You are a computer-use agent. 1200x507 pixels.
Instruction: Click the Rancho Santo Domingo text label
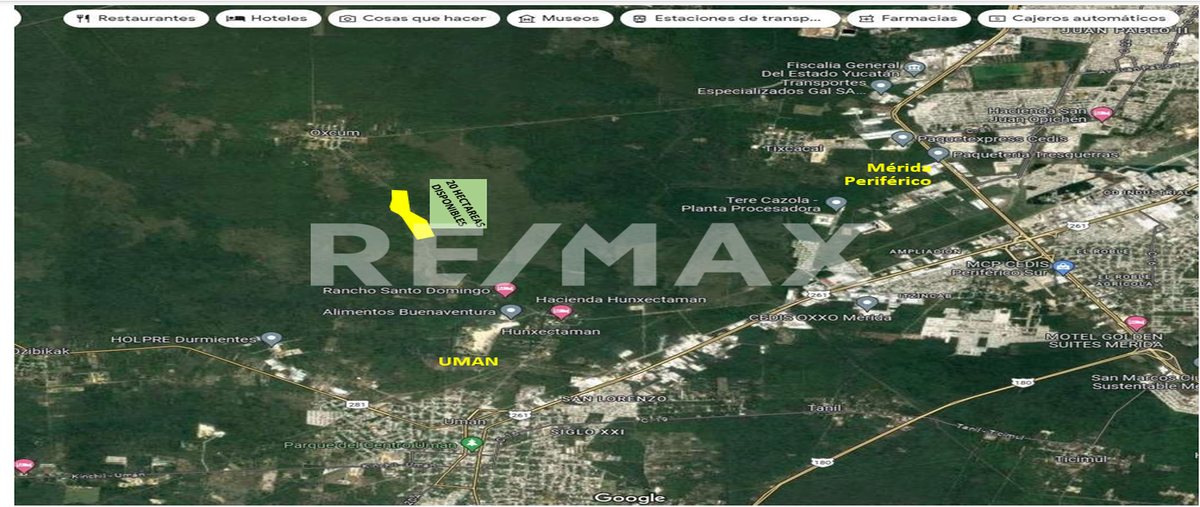(406, 291)
